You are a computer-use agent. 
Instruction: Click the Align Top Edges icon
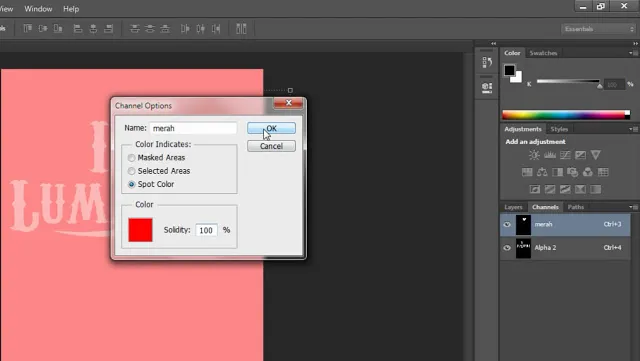[x=27, y=29]
